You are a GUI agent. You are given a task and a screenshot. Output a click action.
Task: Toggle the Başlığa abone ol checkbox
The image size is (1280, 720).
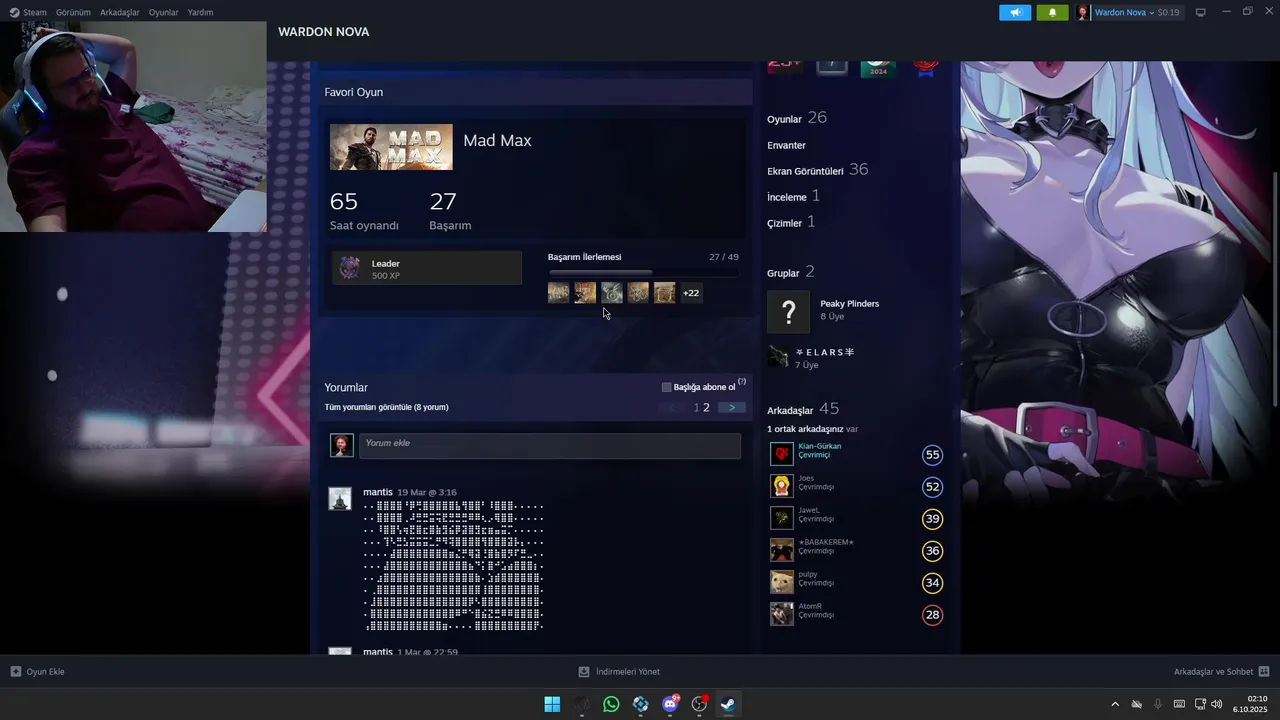coord(666,387)
